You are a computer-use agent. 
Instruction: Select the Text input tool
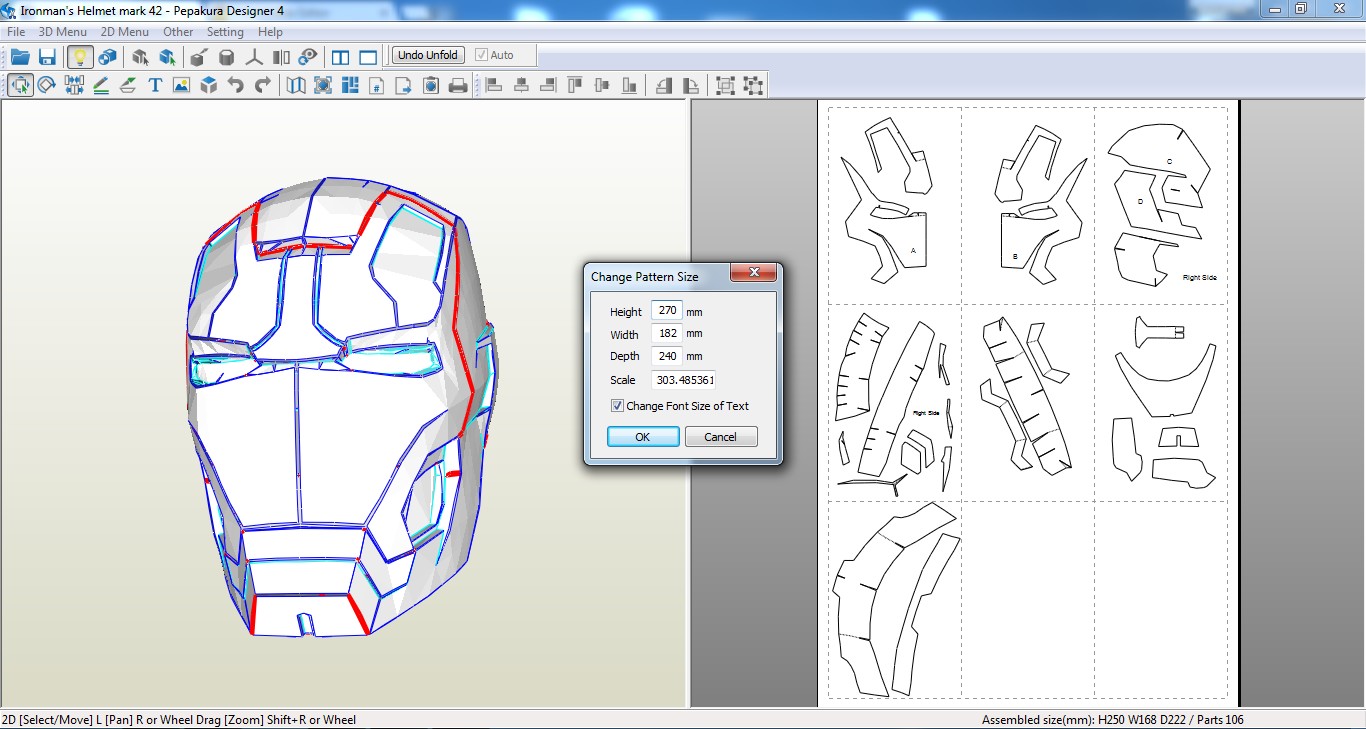(x=155, y=85)
